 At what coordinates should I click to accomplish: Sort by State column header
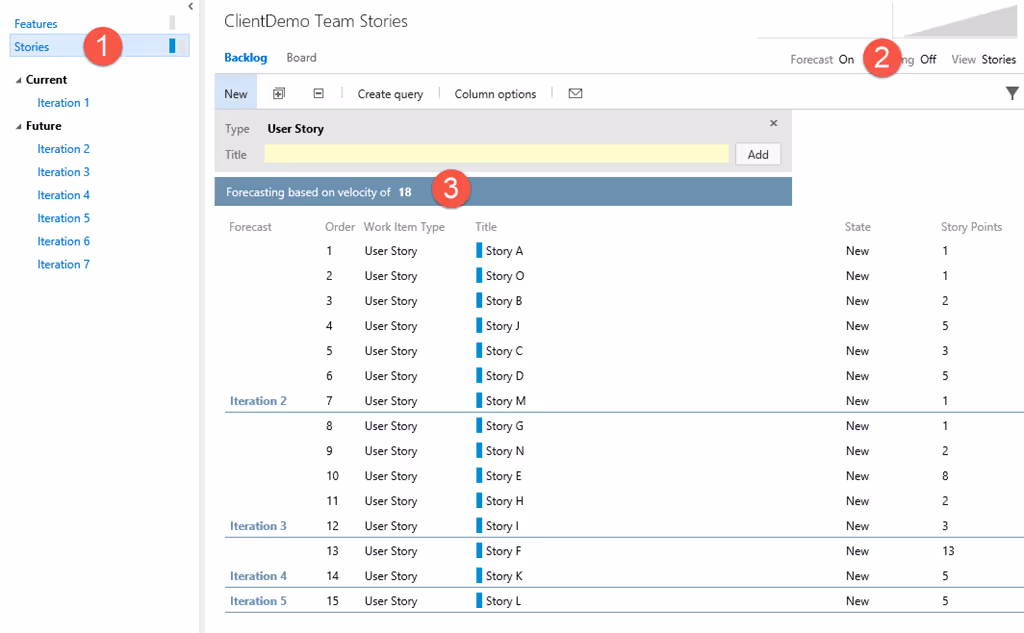coord(857,227)
